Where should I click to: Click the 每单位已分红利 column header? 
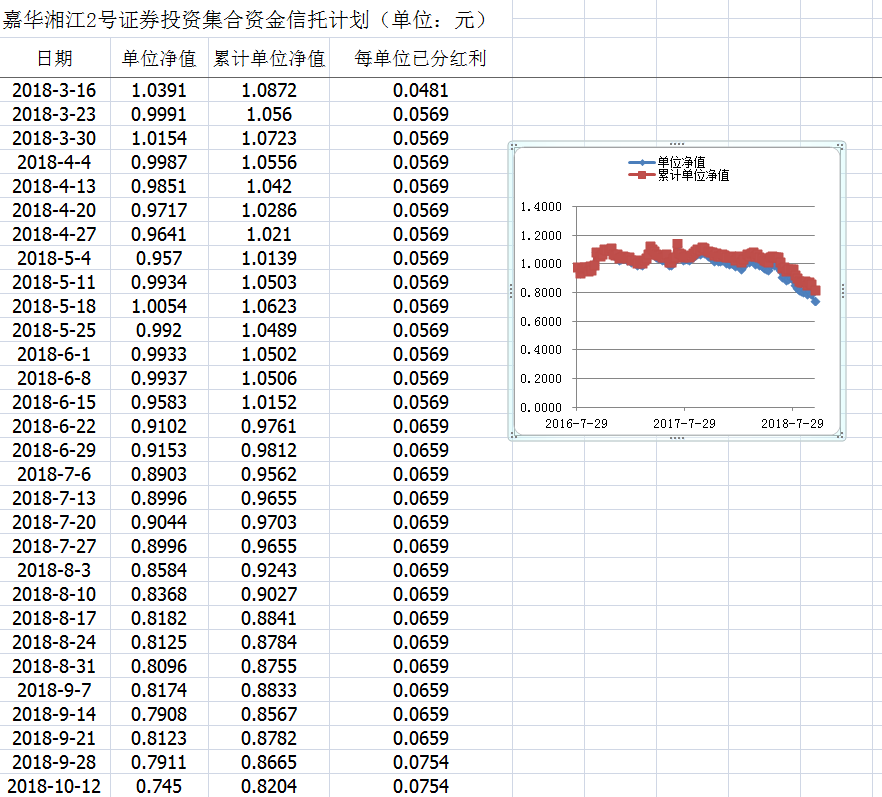pos(421,58)
